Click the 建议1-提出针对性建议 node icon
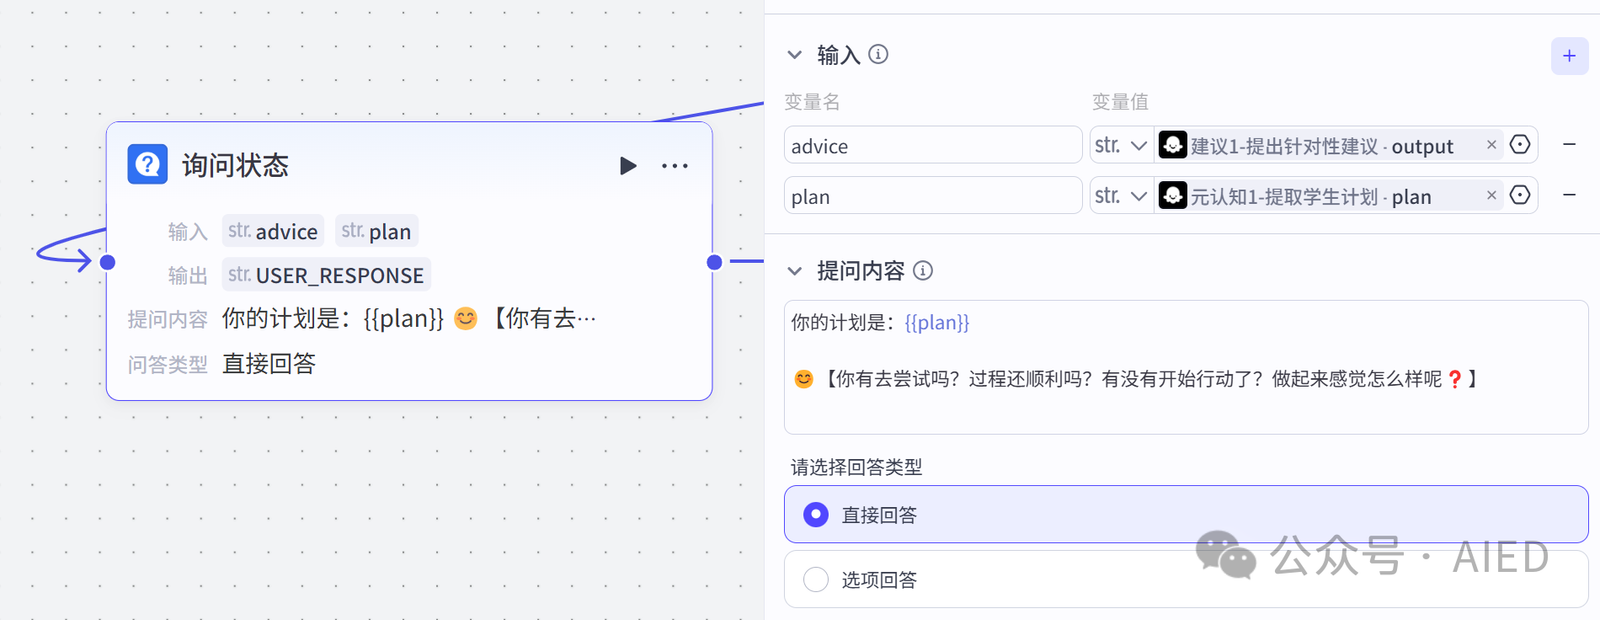1600x620 pixels. click(1173, 145)
